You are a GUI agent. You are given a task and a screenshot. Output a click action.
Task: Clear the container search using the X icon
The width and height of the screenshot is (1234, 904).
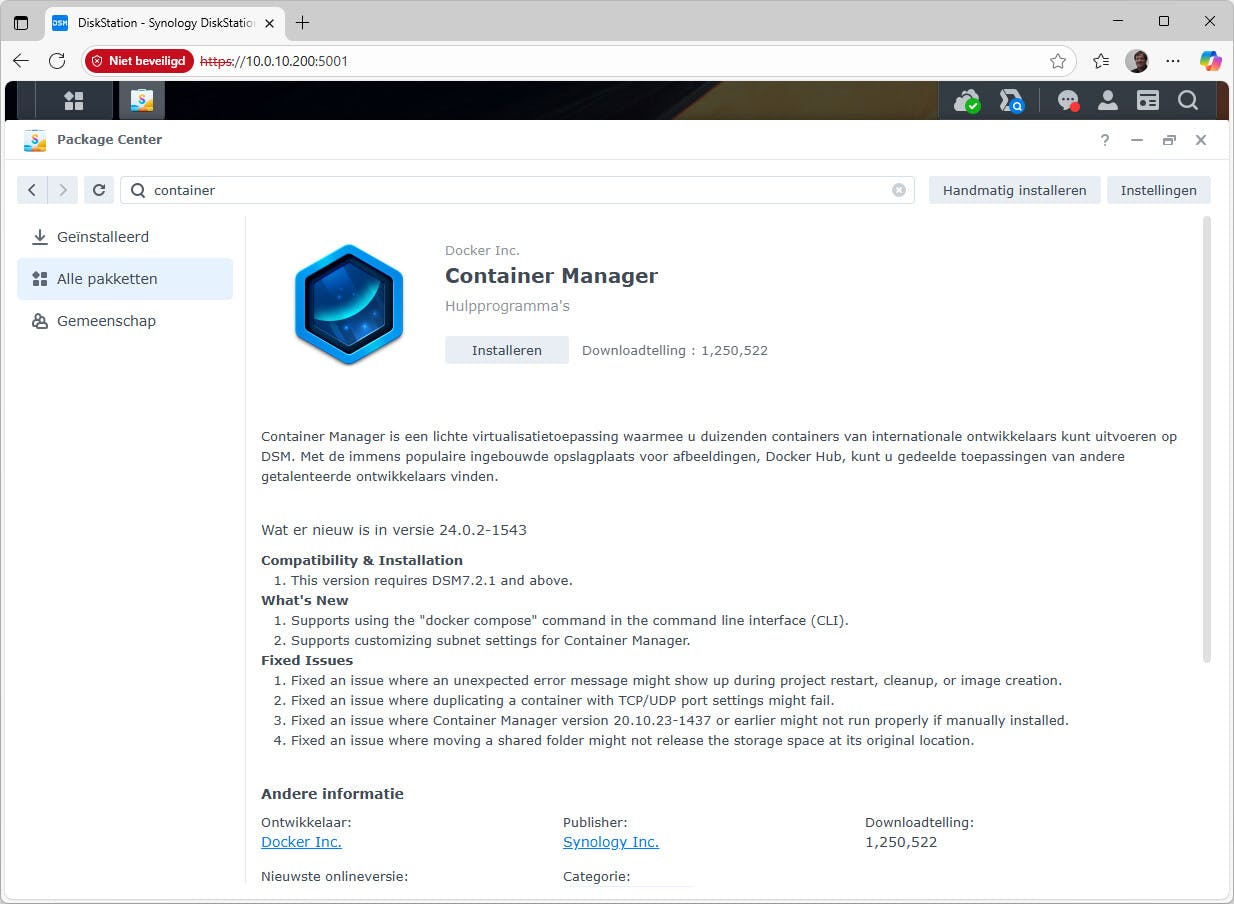[898, 190]
